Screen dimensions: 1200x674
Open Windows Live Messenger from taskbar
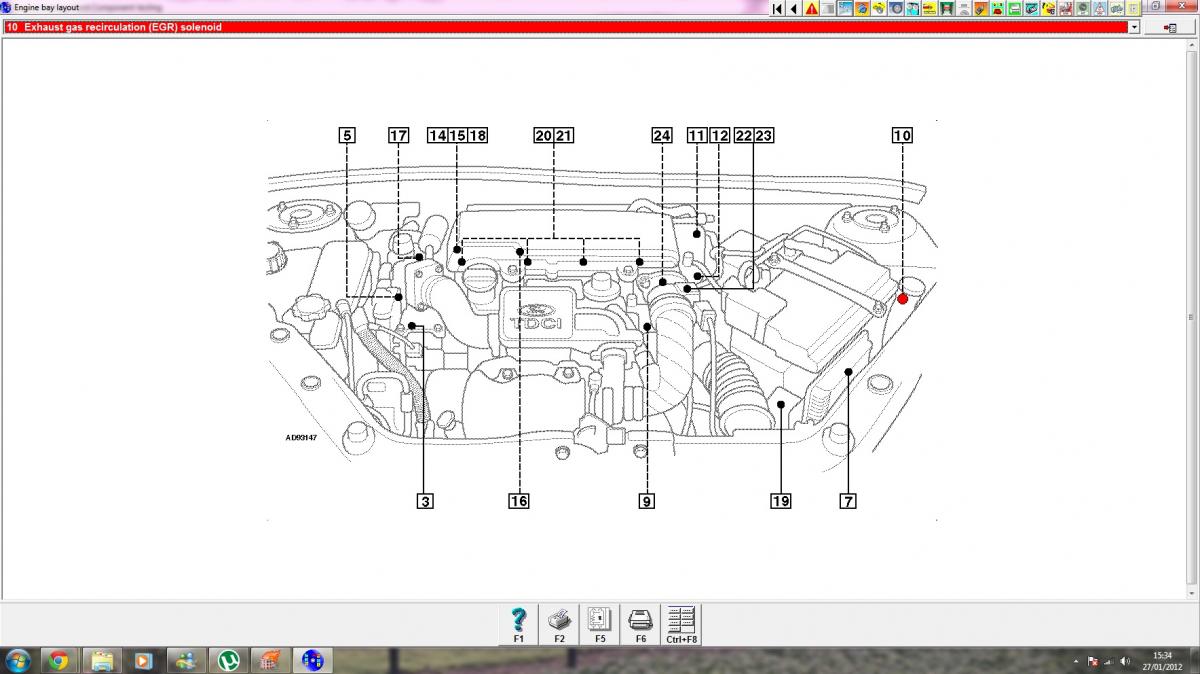pos(186,660)
